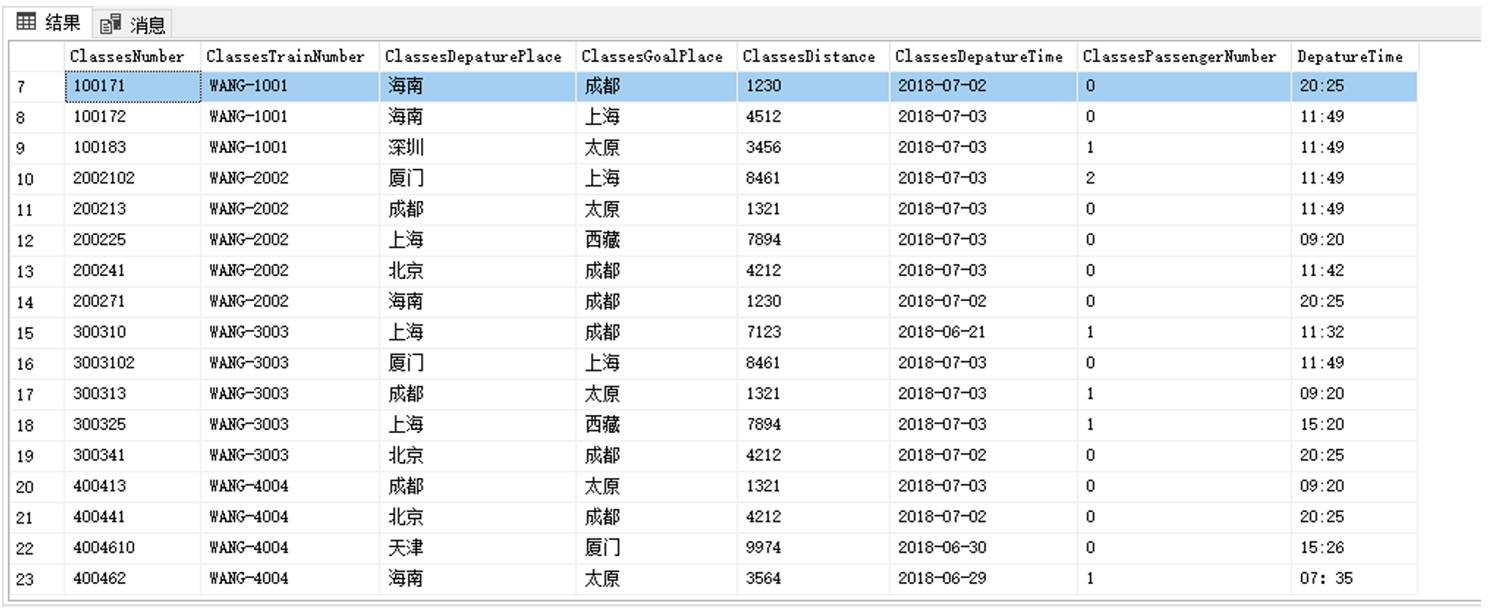The width and height of the screenshot is (1488, 608).
Task: Select WANG-3003 cell in row 15
Action: 289,333
